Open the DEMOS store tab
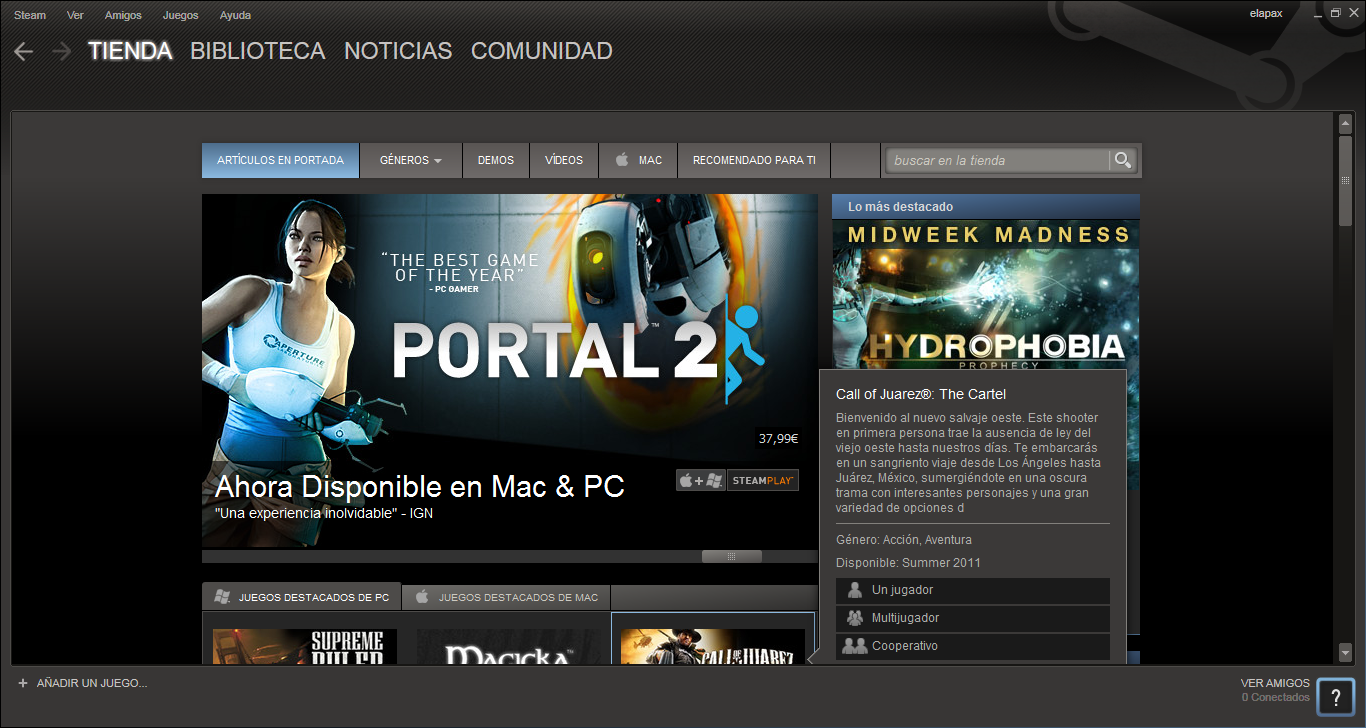 496,160
